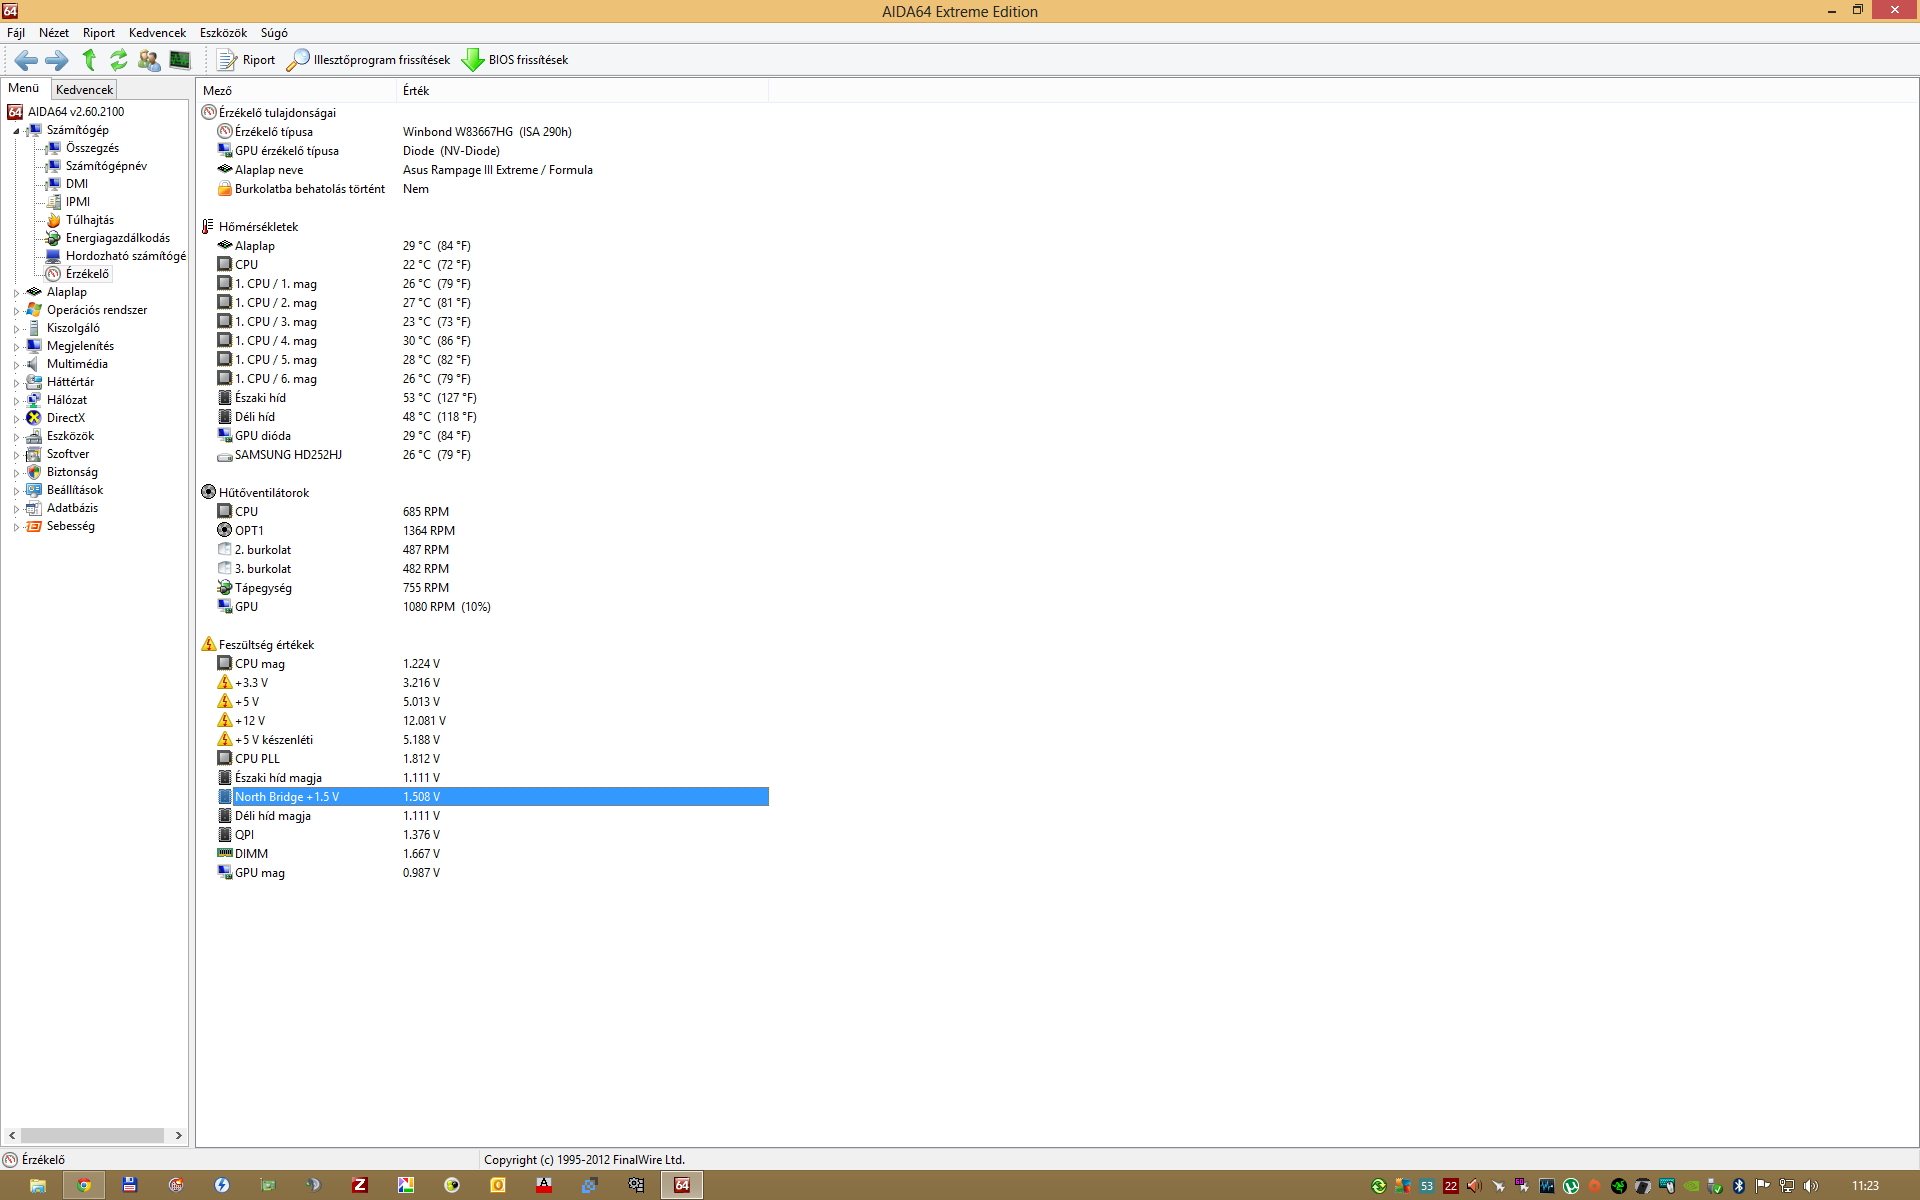Image resolution: width=1920 pixels, height=1200 pixels.
Task: Open Illesztőprogram frissítések
Action: 368,60
